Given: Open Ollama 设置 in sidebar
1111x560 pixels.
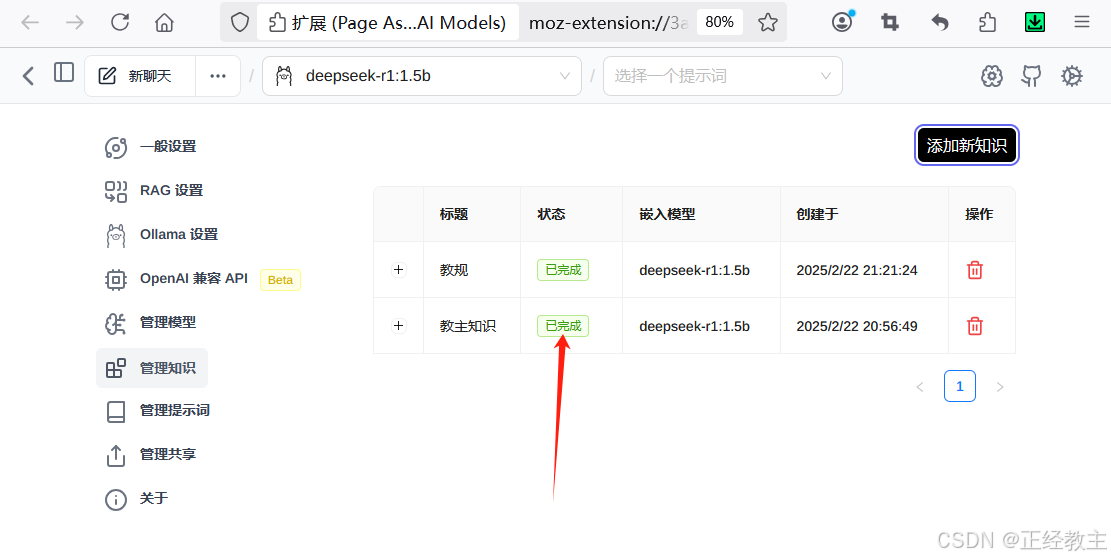Looking at the screenshot, I should (x=162, y=235).
